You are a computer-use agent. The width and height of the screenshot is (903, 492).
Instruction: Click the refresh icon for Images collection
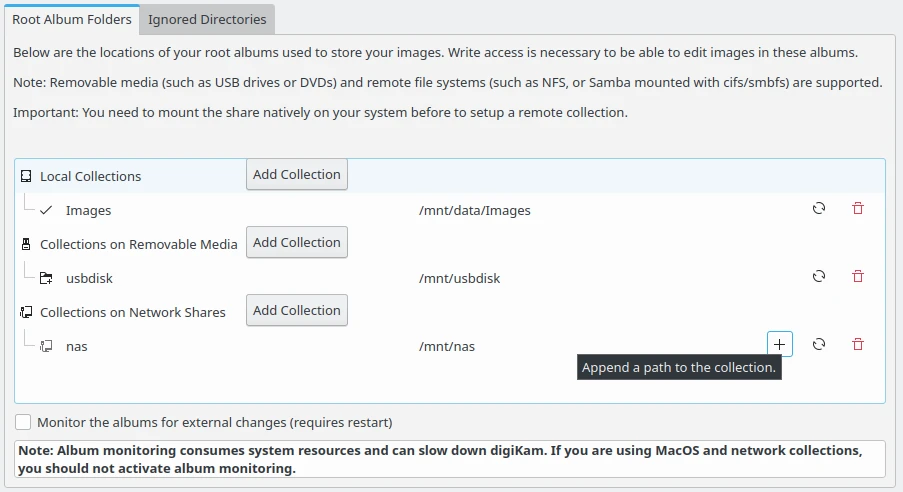pyautogui.click(x=819, y=209)
